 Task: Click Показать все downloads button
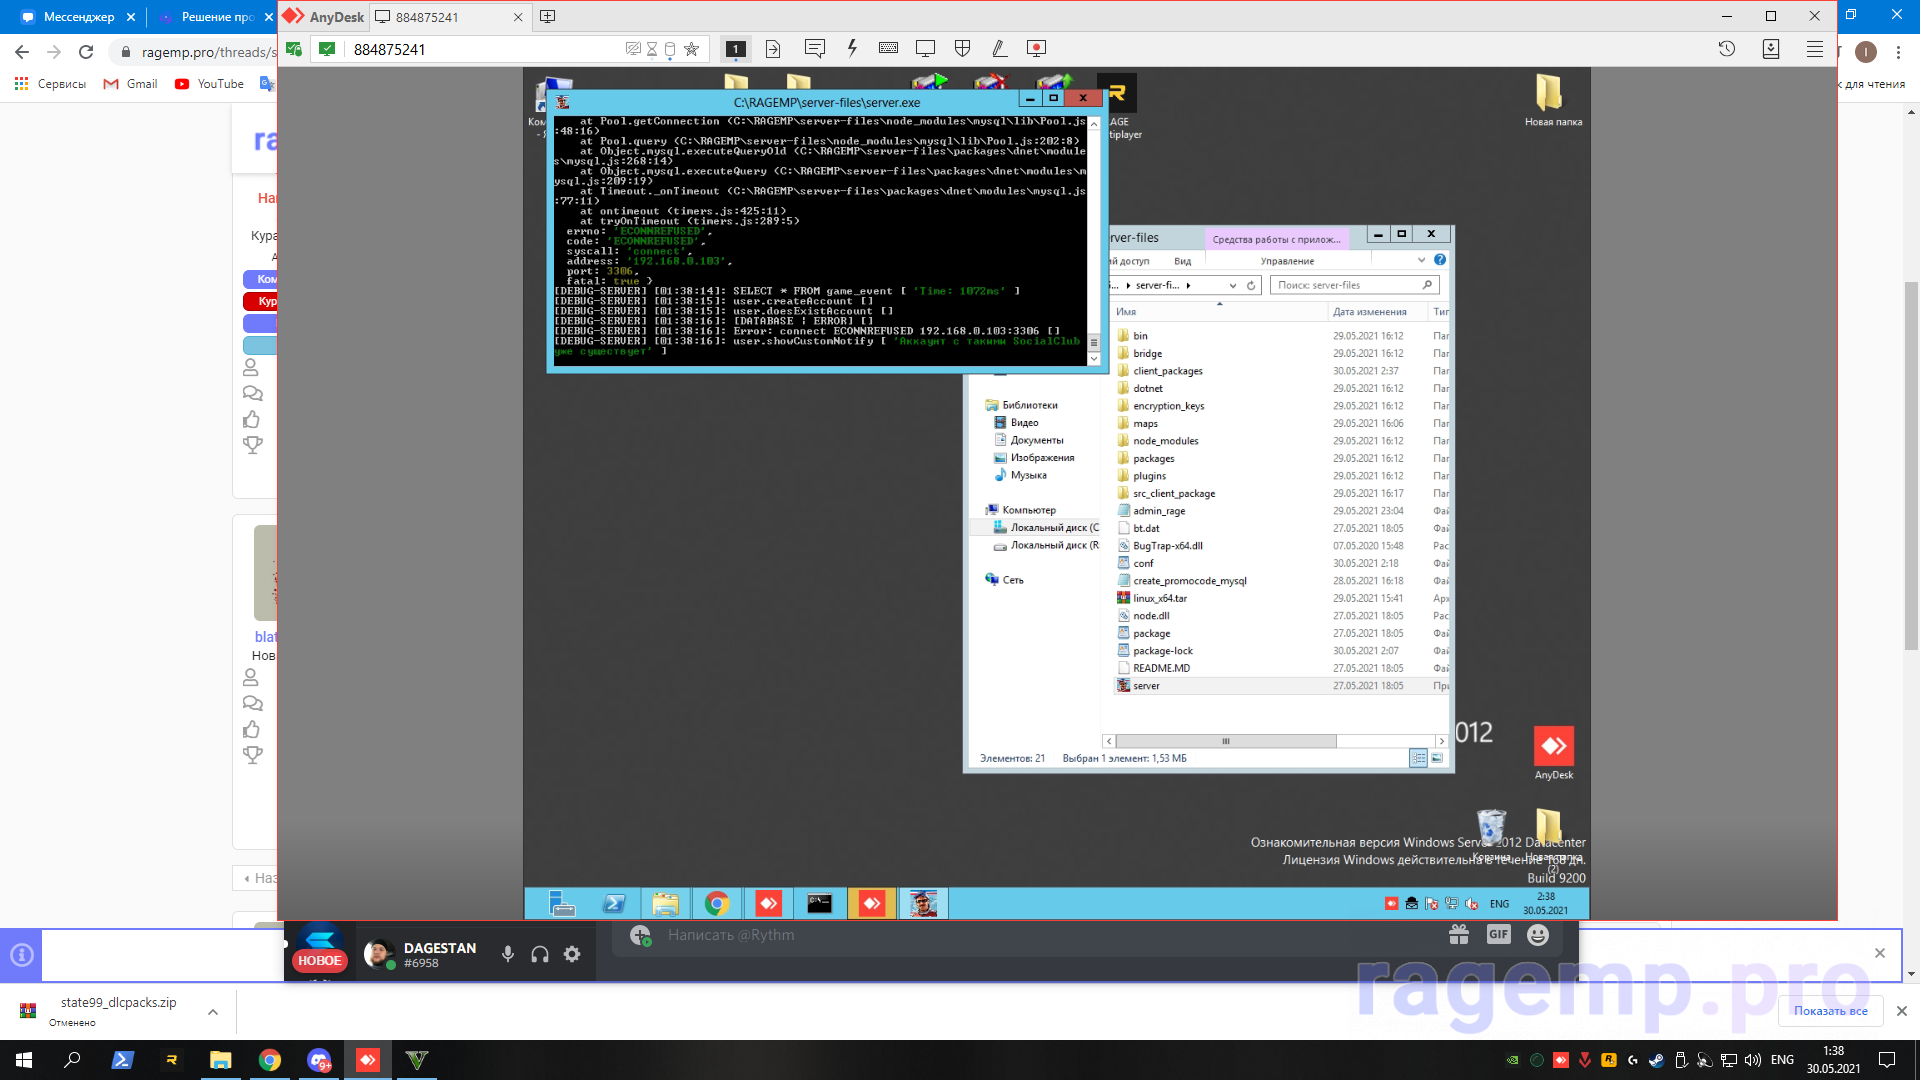click(1831, 1011)
